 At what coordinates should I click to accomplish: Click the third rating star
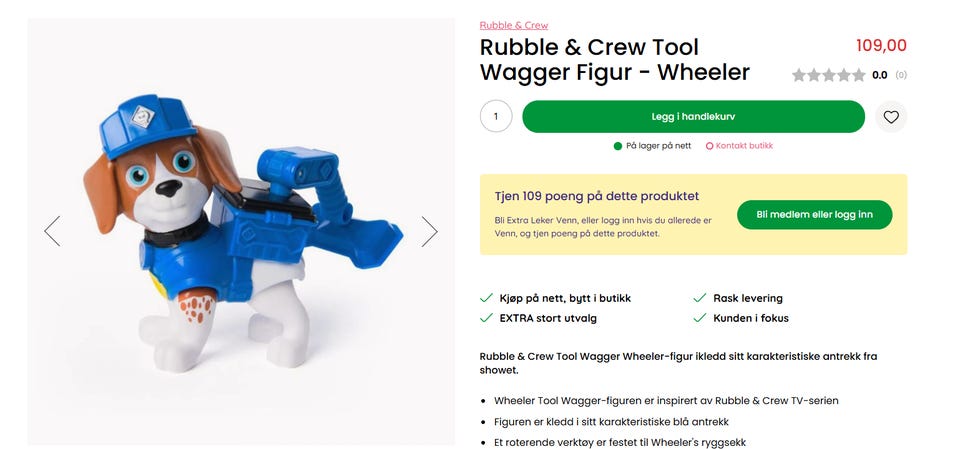pyautogui.click(x=828, y=75)
